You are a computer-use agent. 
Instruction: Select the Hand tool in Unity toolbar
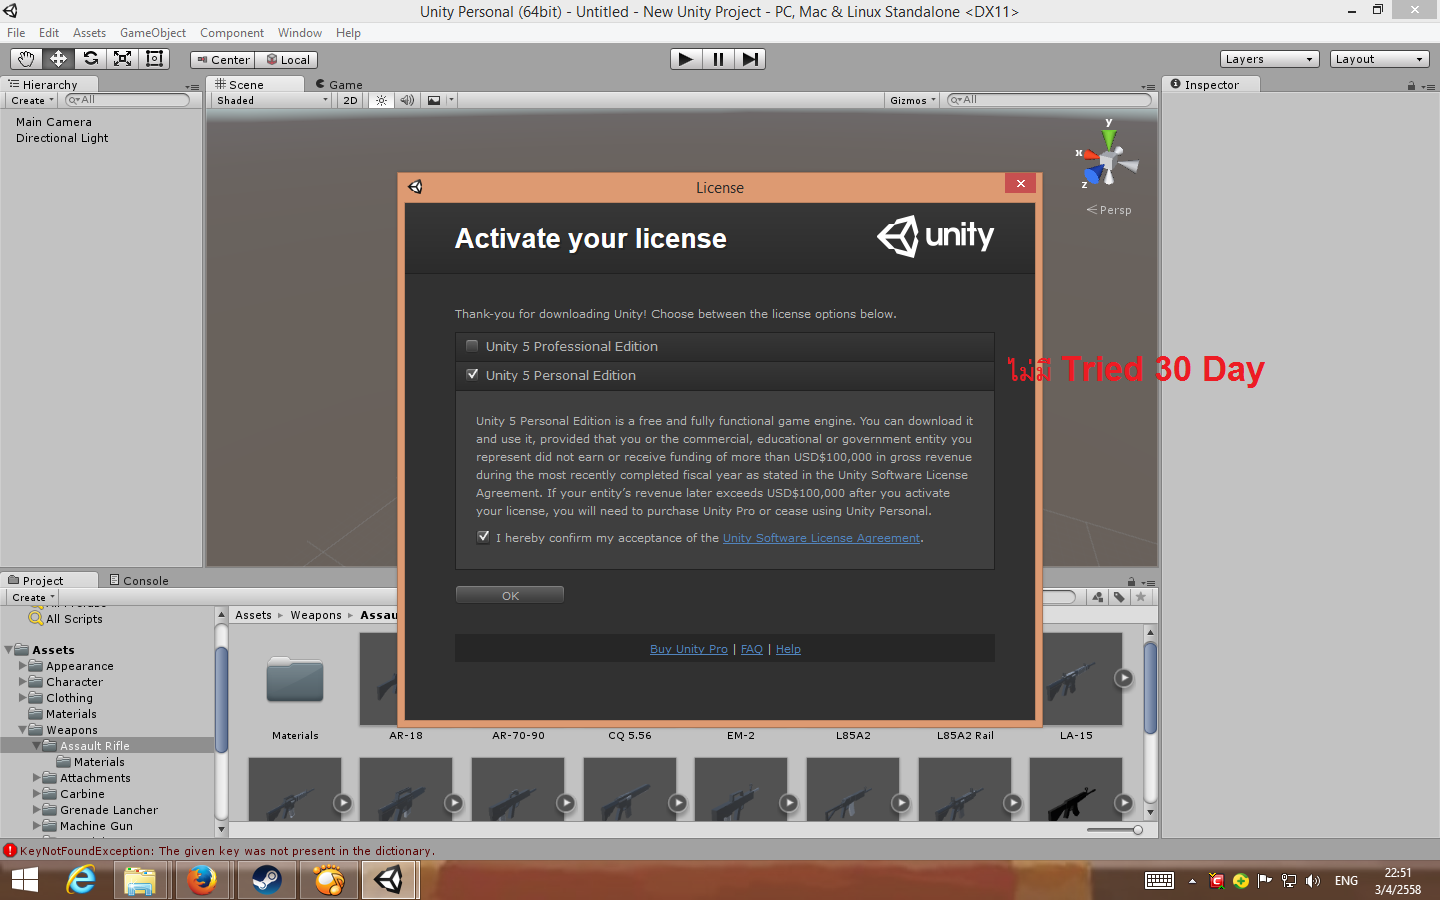point(26,59)
